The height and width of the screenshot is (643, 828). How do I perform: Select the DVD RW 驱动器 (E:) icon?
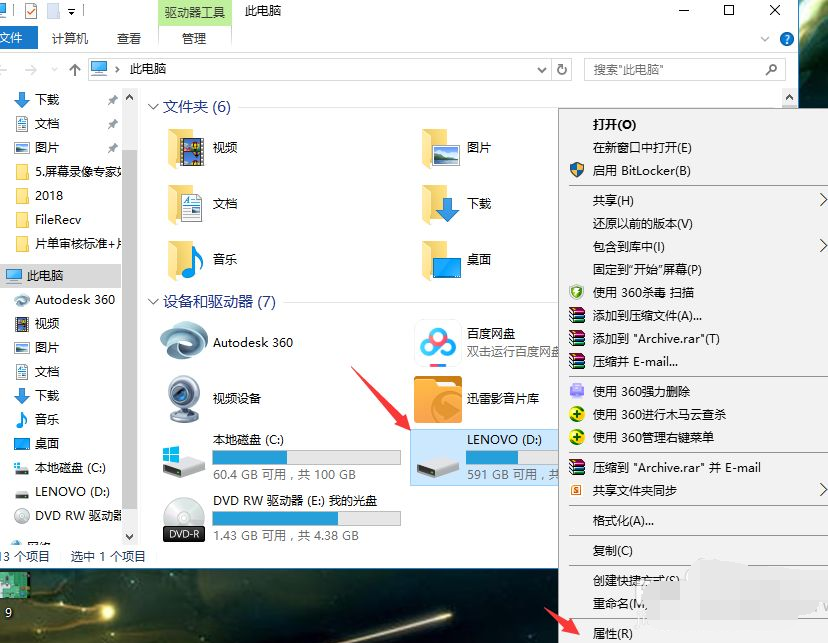click(184, 518)
